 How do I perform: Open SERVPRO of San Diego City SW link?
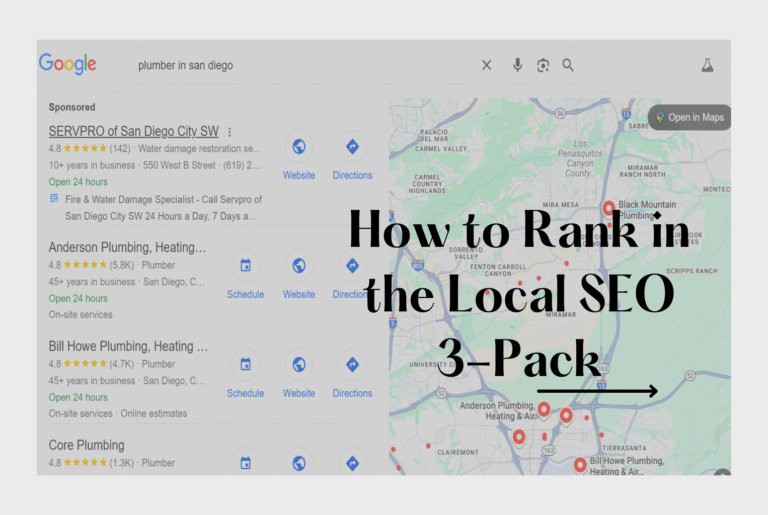[133, 131]
